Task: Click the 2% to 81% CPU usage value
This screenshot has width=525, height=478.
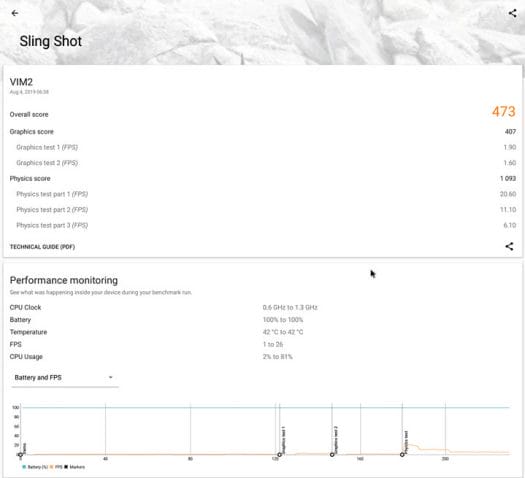Action: coord(278,356)
